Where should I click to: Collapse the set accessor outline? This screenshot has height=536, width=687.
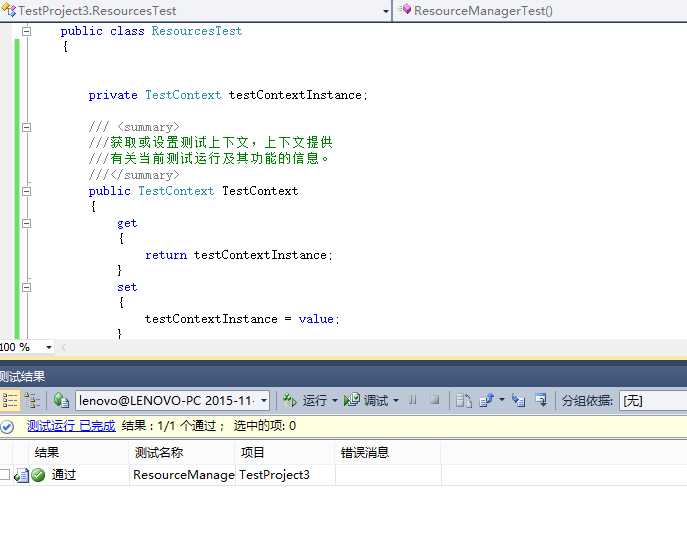point(27,288)
